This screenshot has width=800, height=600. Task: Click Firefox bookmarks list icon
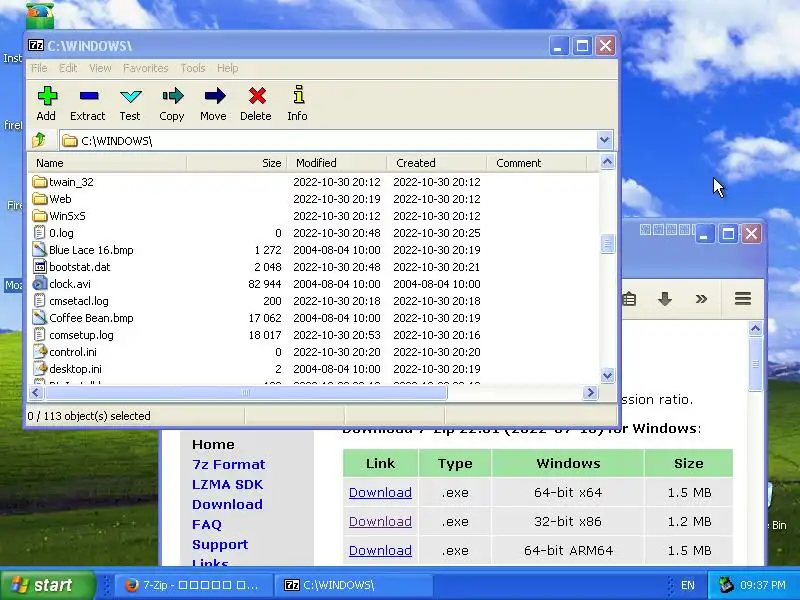point(629,299)
